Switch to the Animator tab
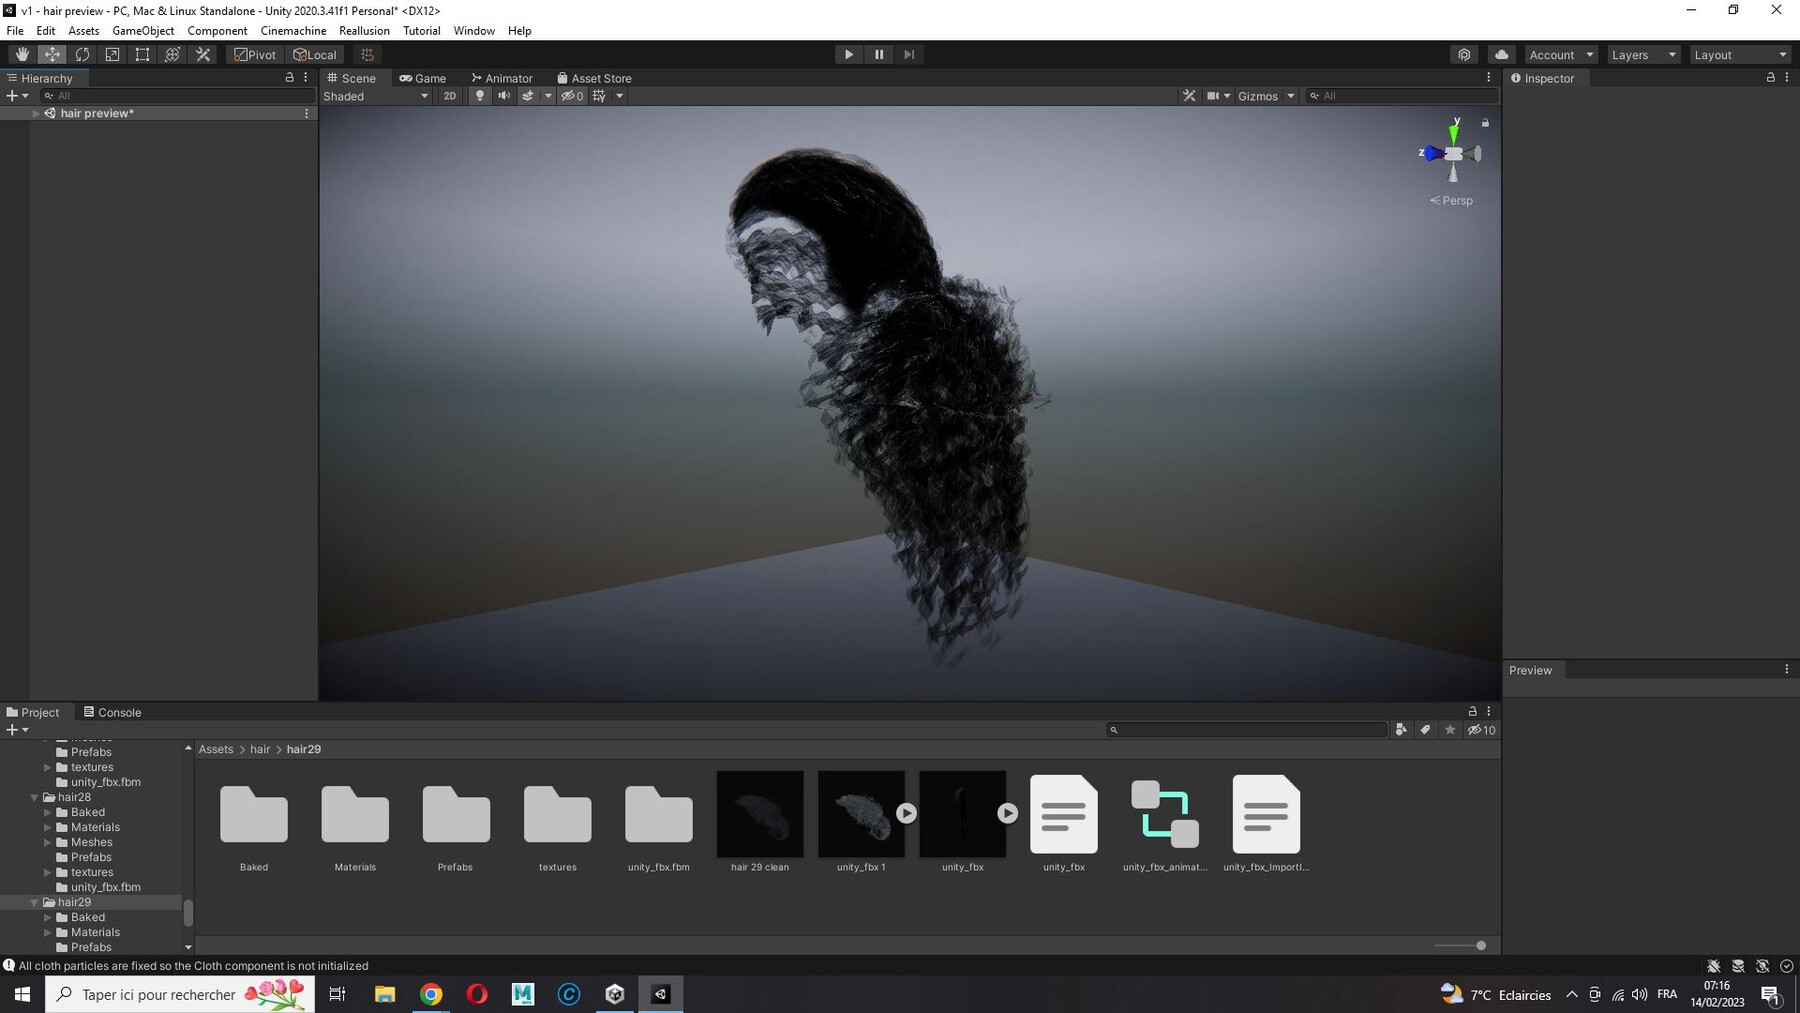Viewport: 1800px width, 1013px height. tap(502, 78)
